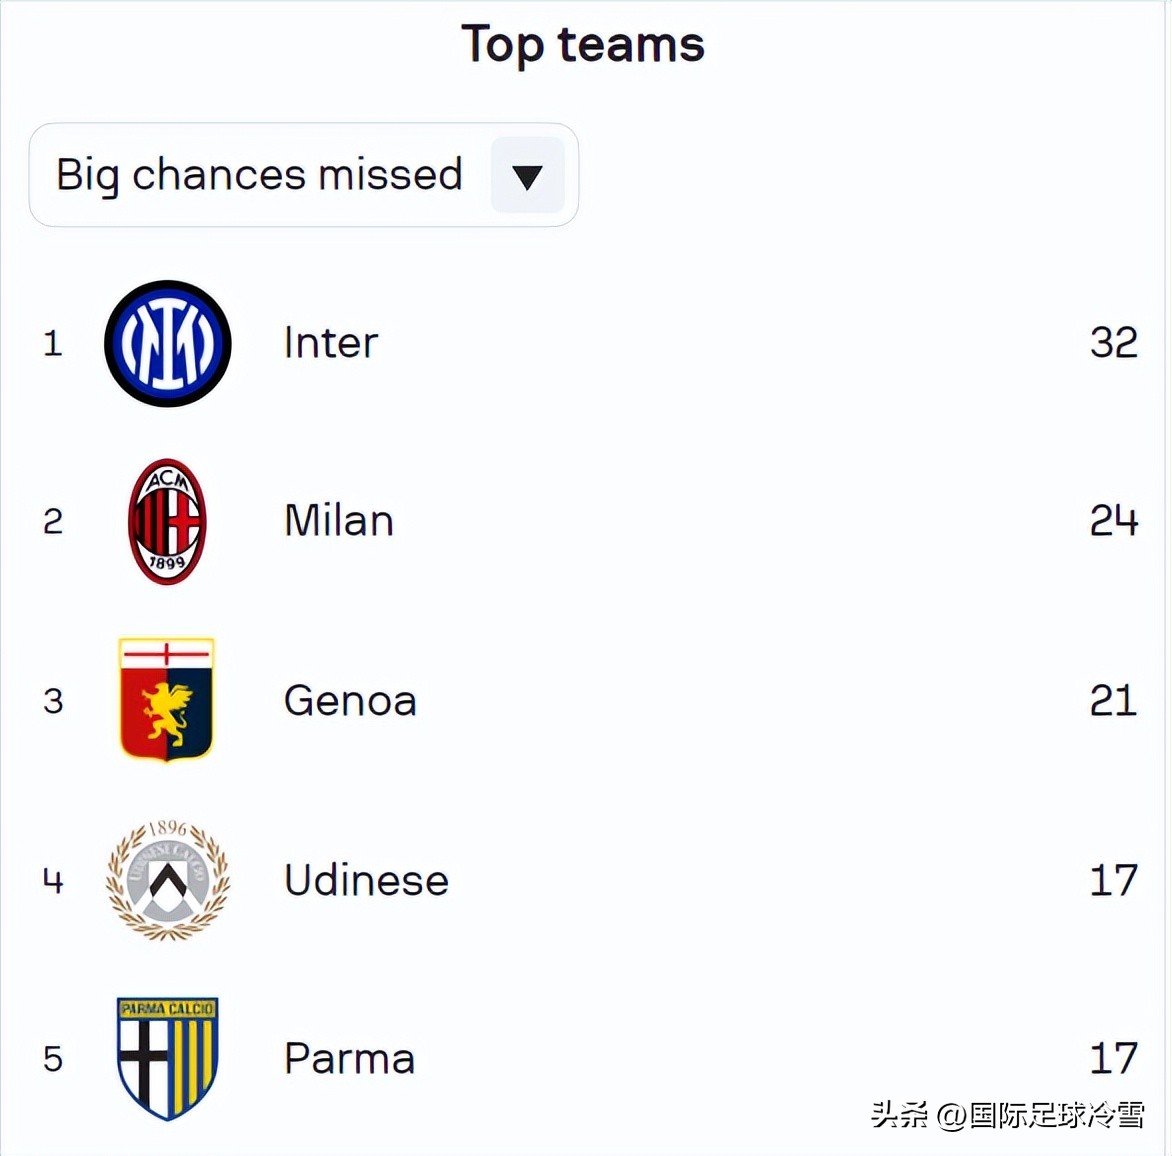The height and width of the screenshot is (1156, 1172).
Task: Click Inter's value of 32
Action: pos(1113,343)
